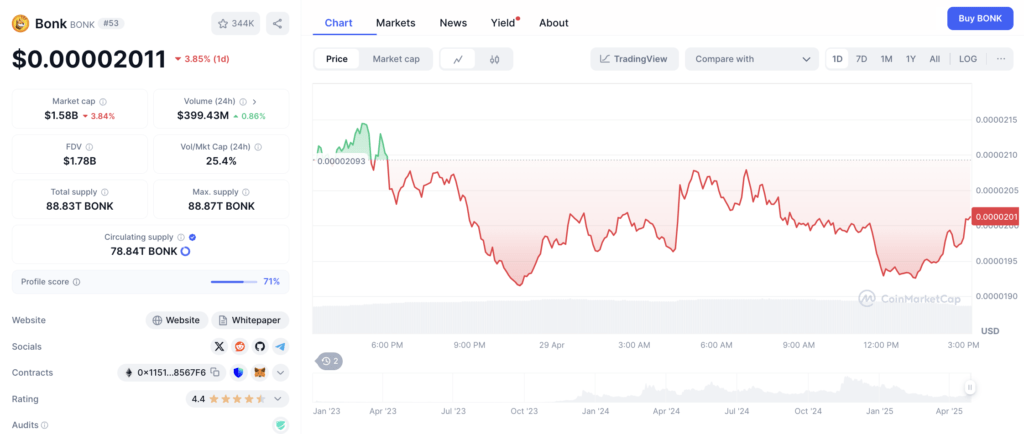Select the All time range

point(935,59)
